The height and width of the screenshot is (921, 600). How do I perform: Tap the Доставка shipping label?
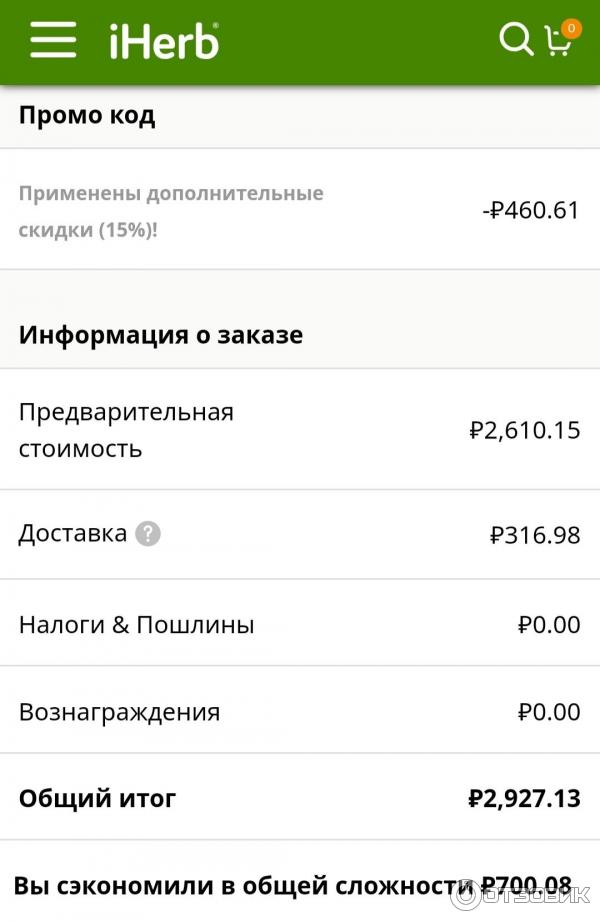pos(73,533)
